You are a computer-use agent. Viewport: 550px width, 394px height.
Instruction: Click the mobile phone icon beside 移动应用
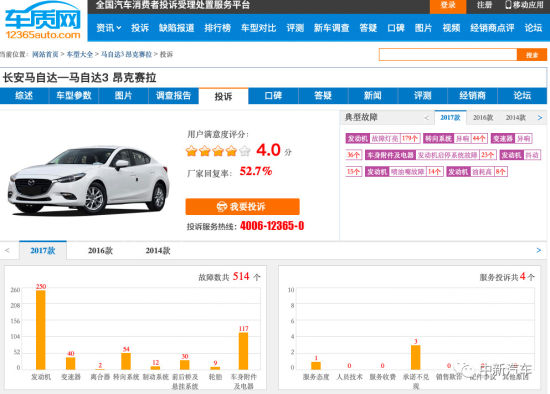(x=508, y=5)
